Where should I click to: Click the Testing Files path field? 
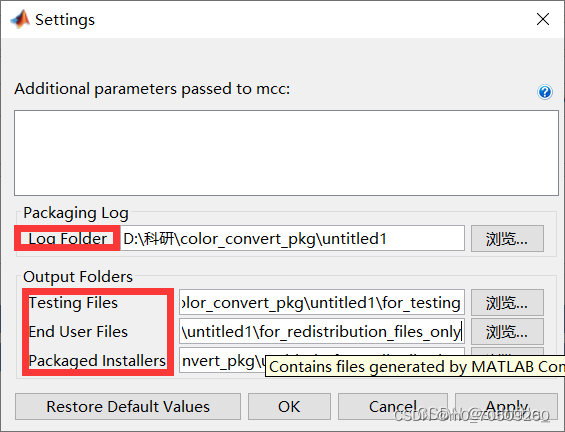[322, 302]
